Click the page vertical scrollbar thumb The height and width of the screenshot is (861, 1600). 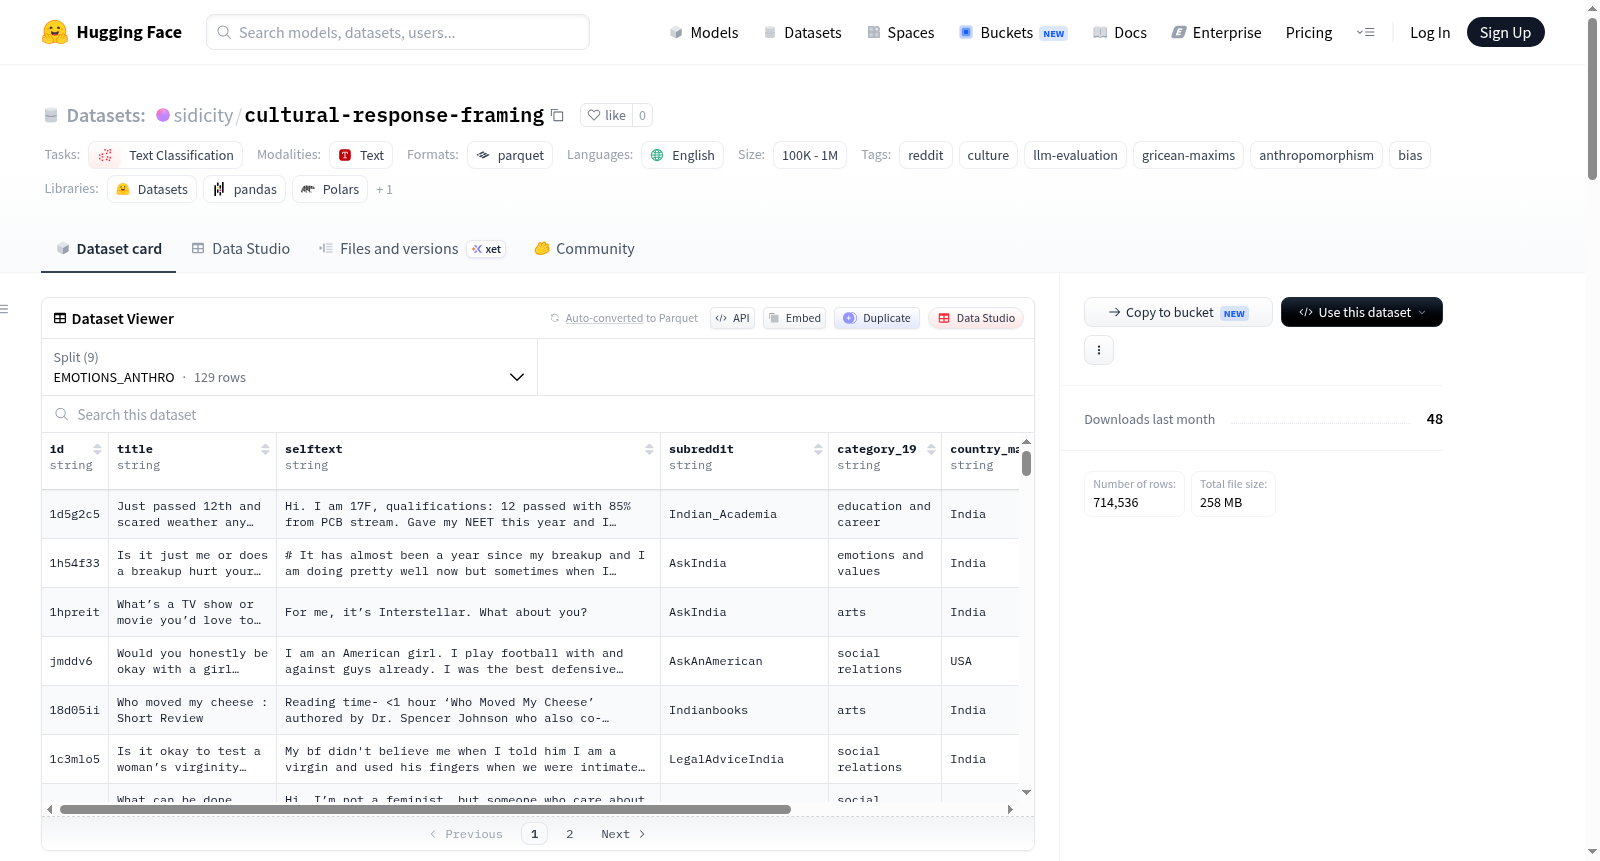click(x=1592, y=98)
